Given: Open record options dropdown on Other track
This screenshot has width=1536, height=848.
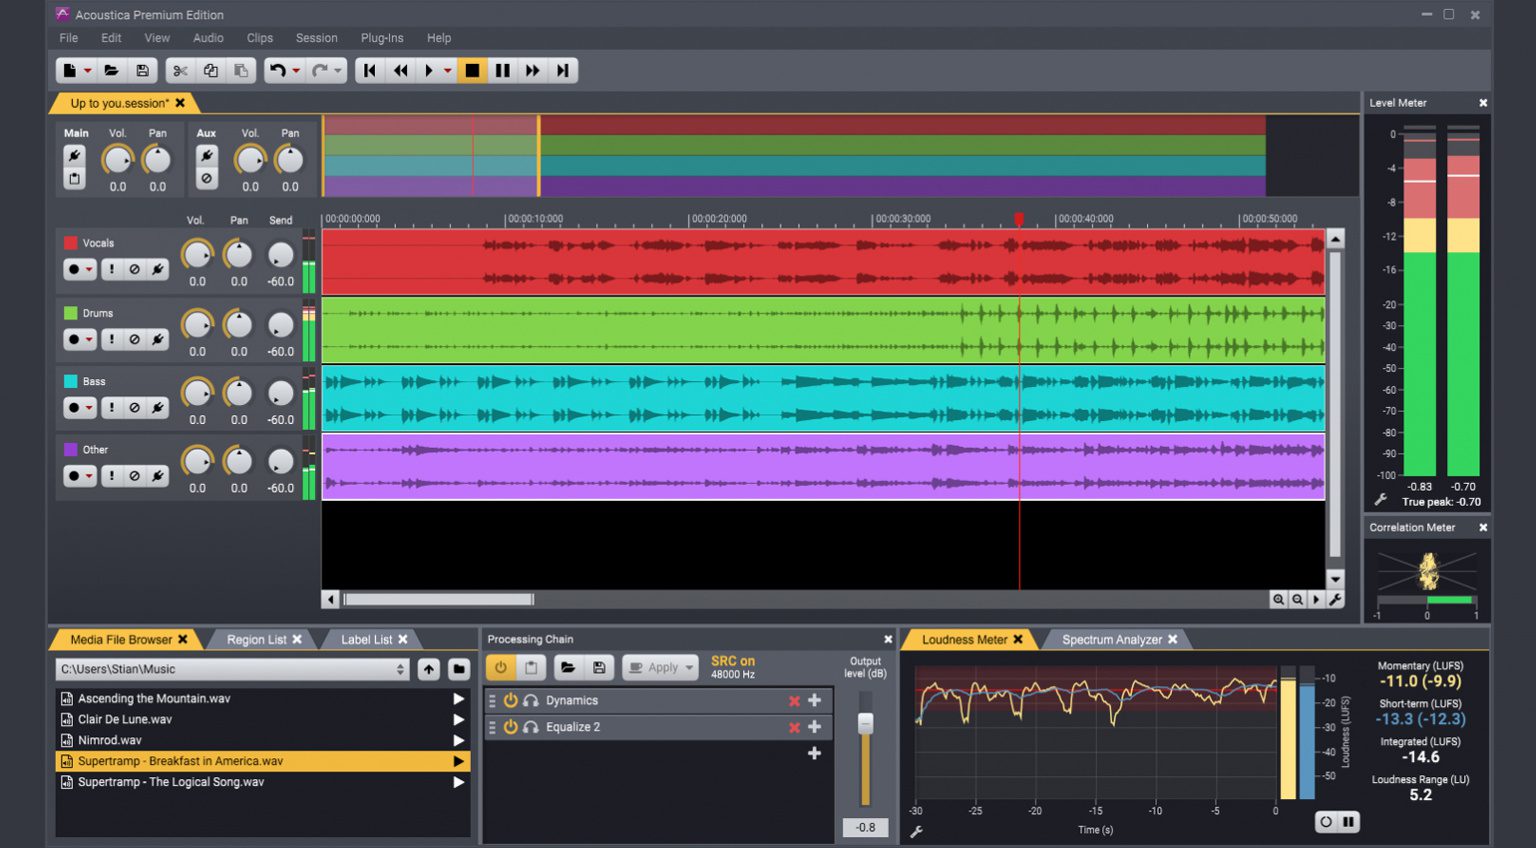Looking at the screenshot, I should pos(89,477).
